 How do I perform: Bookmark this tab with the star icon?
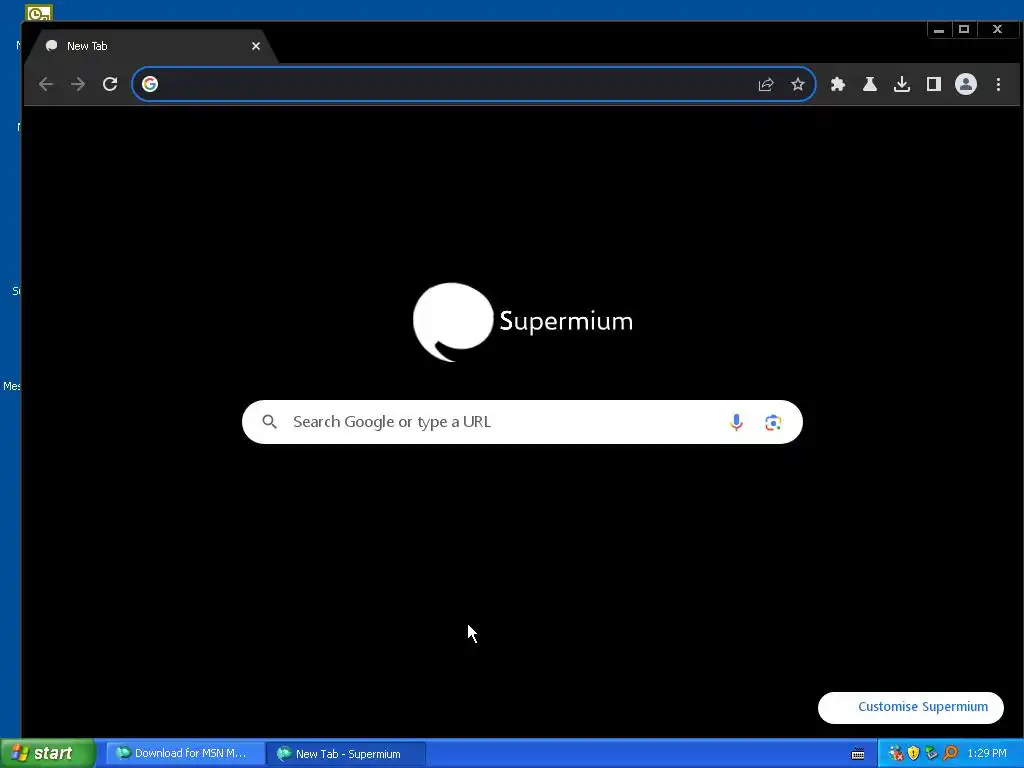[x=797, y=84]
